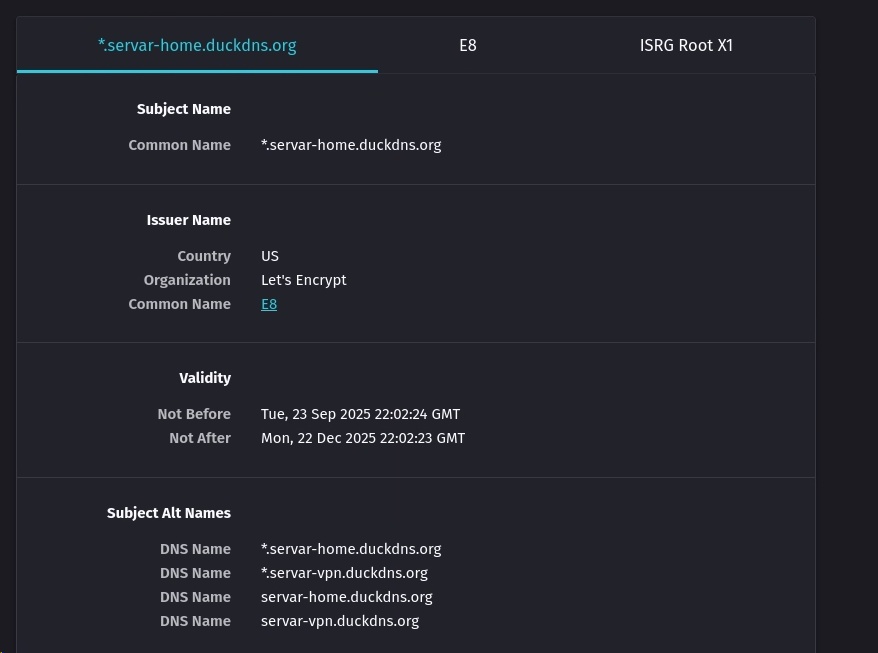Image resolution: width=878 pixels, height=653 pixels.
Task: Click the issuer country value US
Action: pyautogui.click(x=270, y=256)
